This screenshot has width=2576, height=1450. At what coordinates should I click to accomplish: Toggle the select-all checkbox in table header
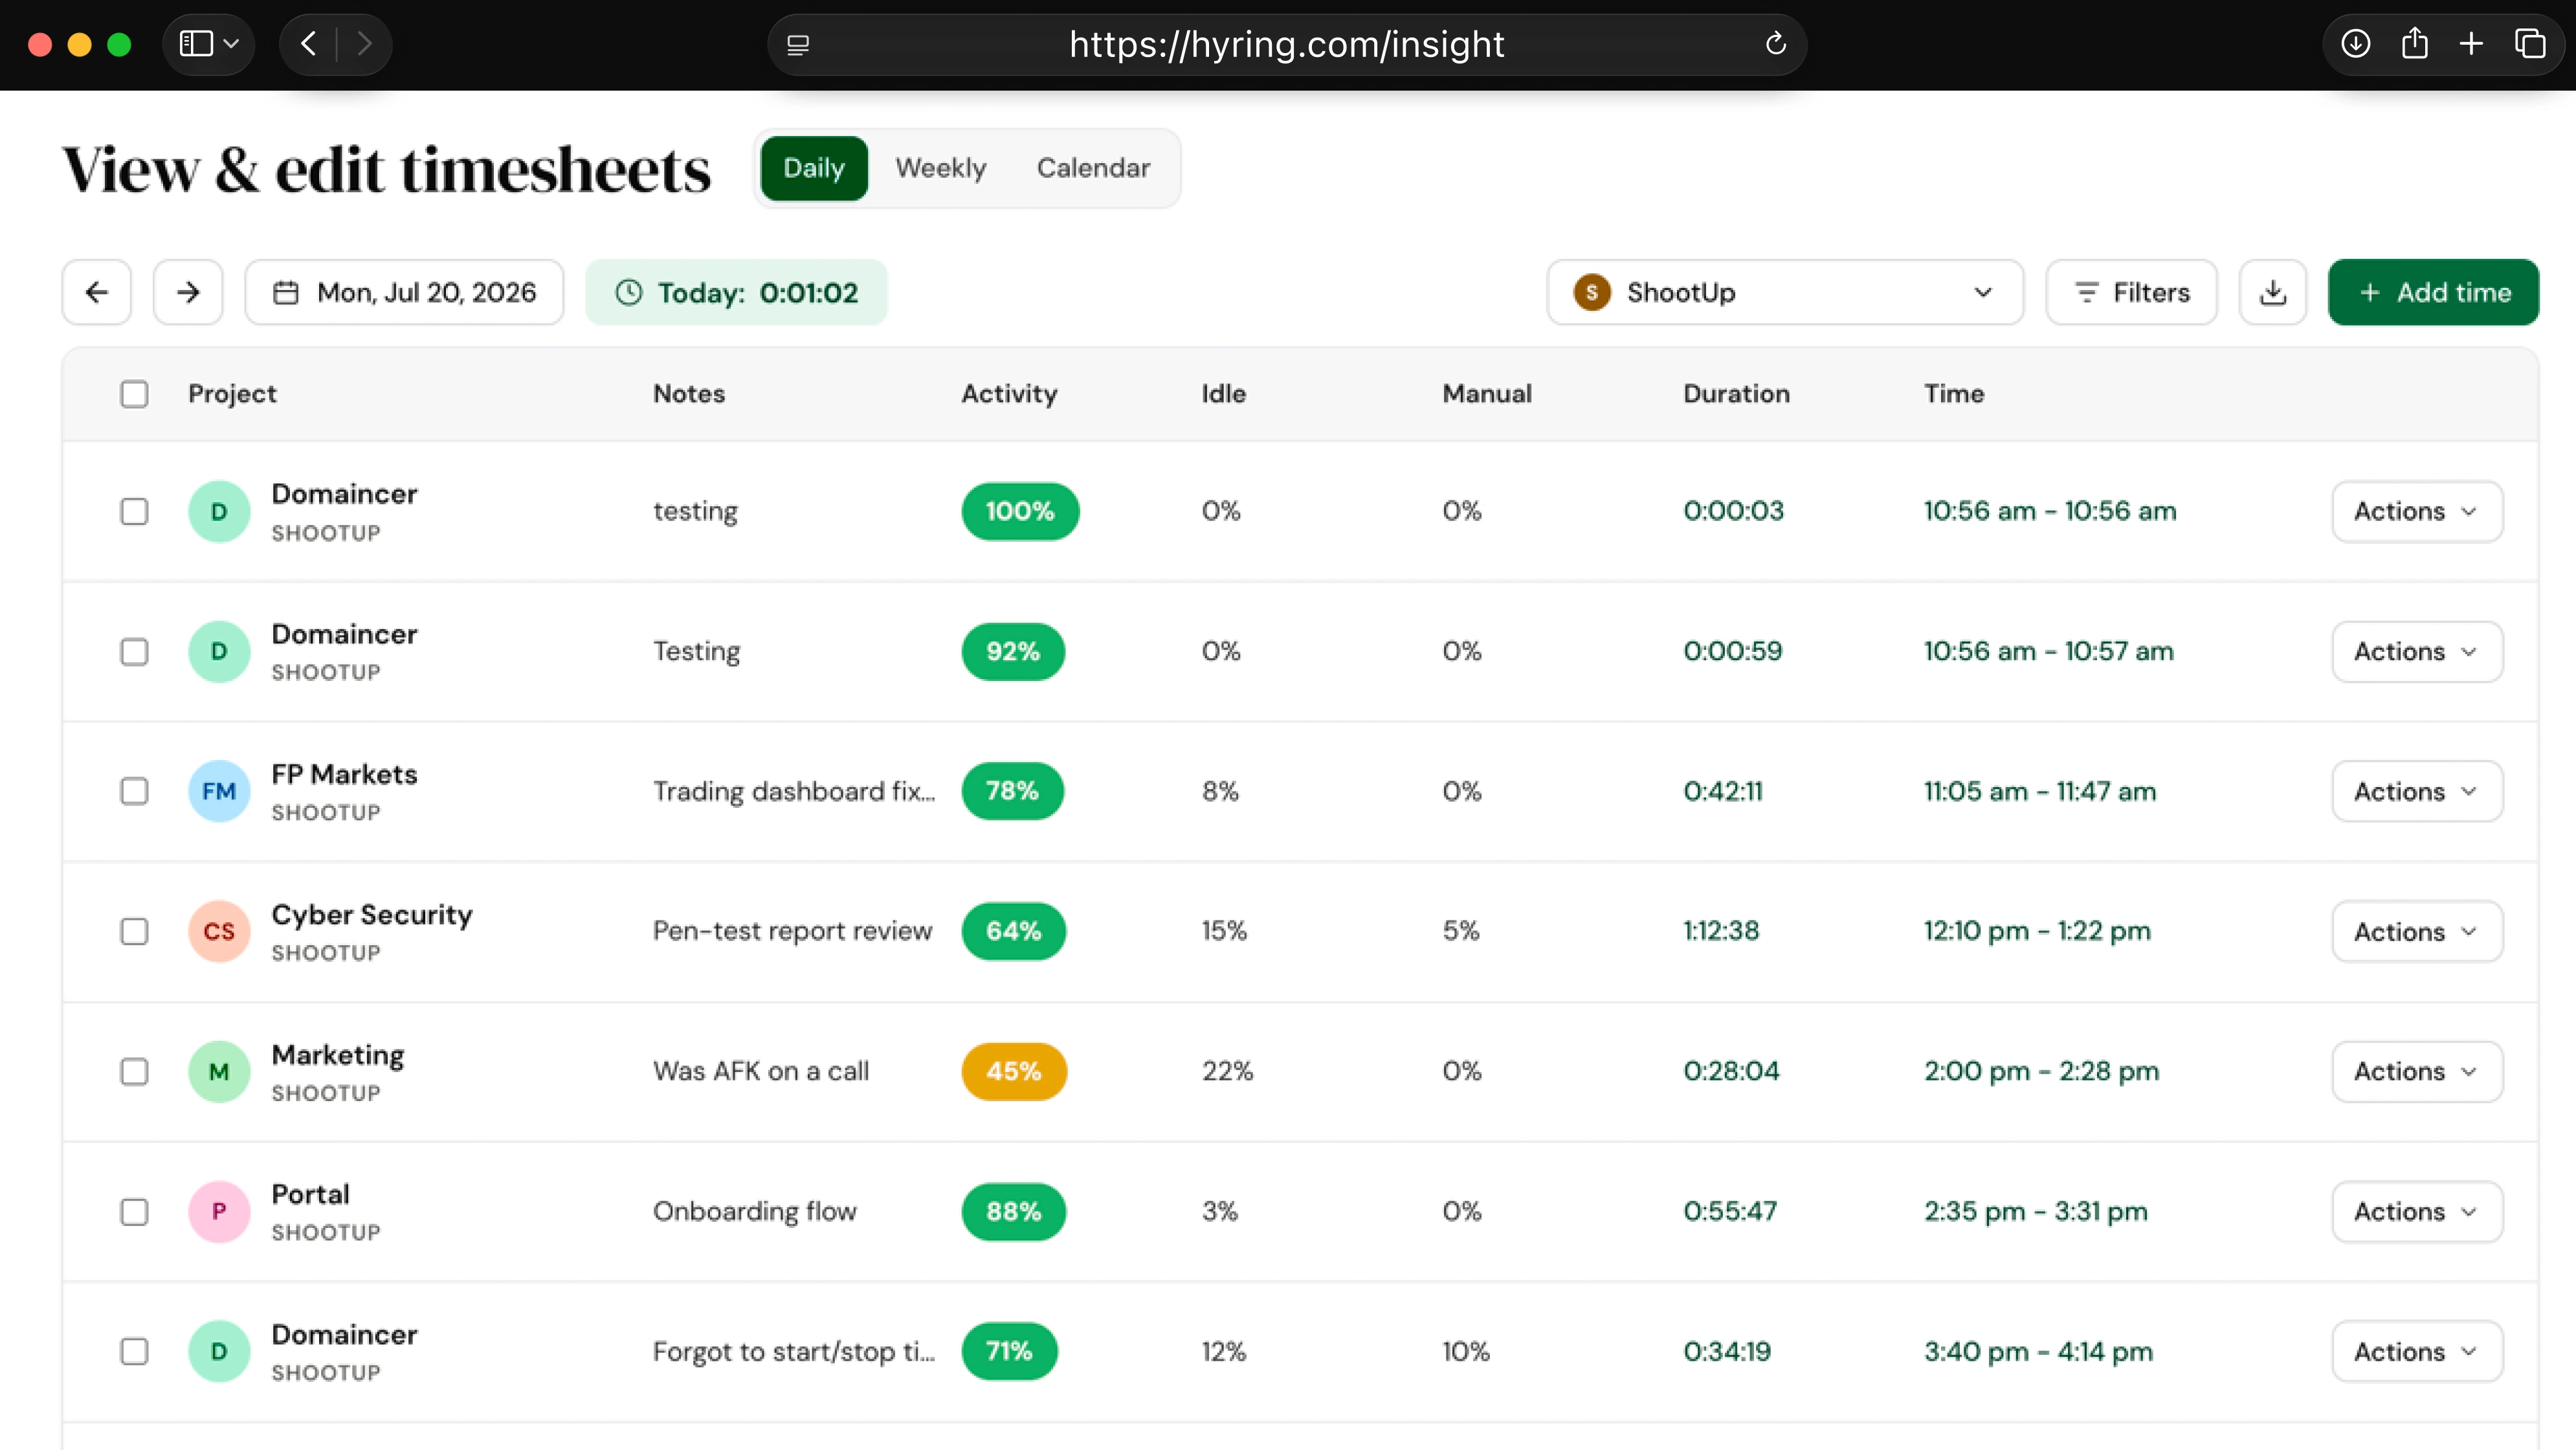click(134, 394)
